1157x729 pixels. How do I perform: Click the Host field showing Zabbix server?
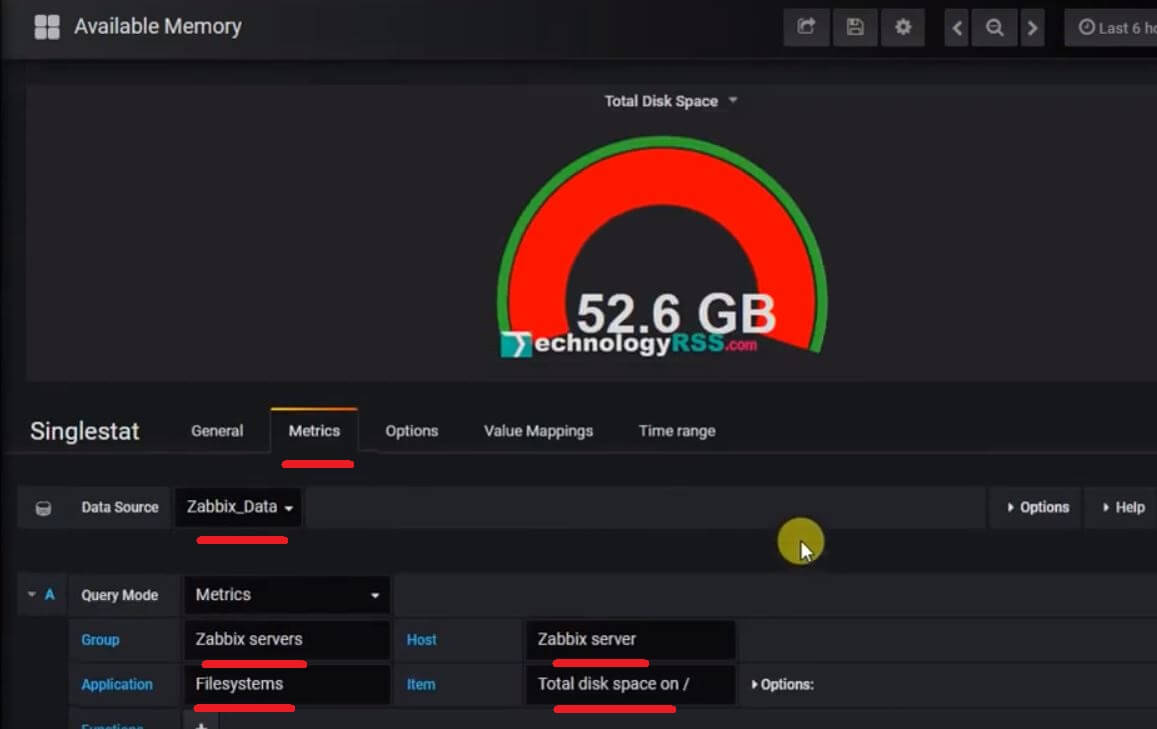(629, 640)
